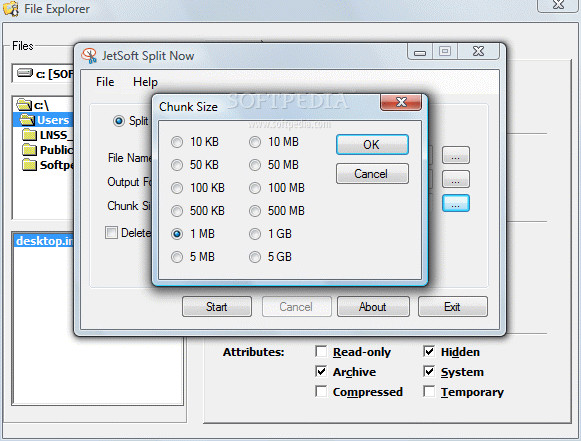The height and width of the screenshot is (441, 581).
Task: Open the About dialog
Action: [373, 306]
